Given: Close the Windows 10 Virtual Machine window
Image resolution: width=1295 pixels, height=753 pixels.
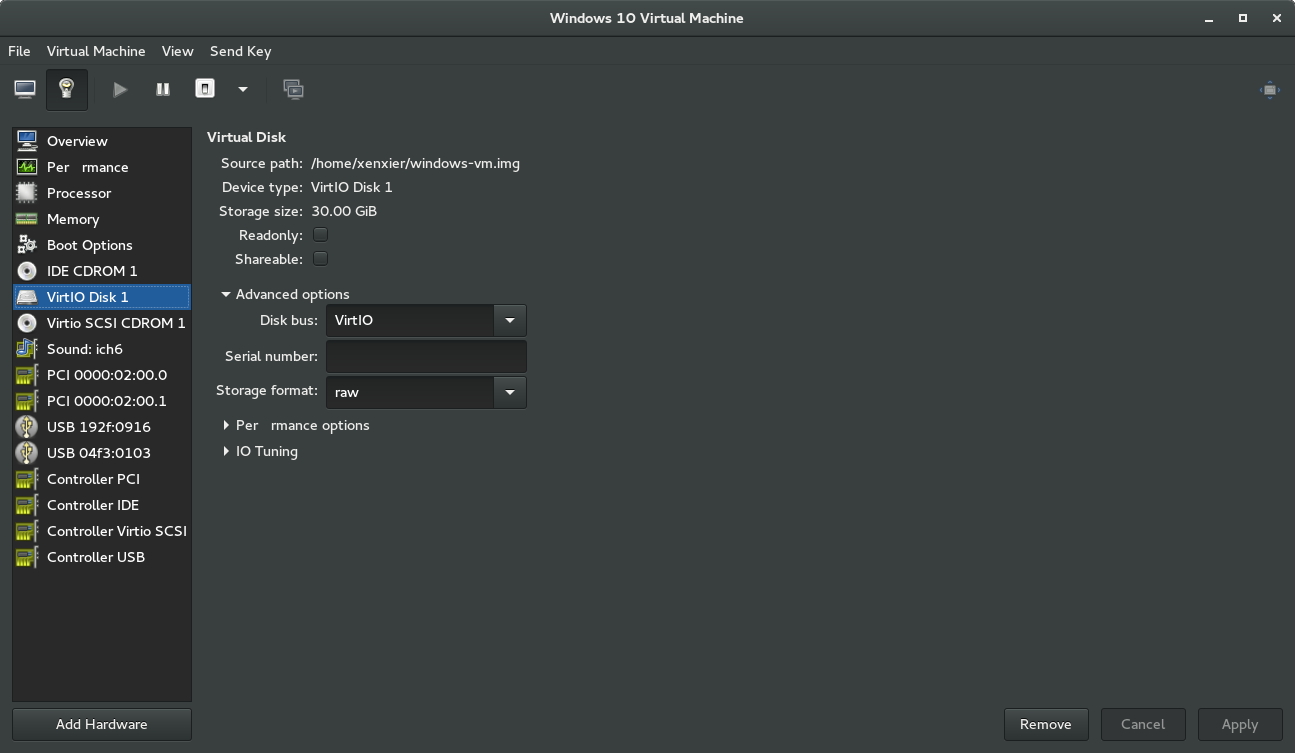Looking at the screenshot, I should tap(1275, 18).
